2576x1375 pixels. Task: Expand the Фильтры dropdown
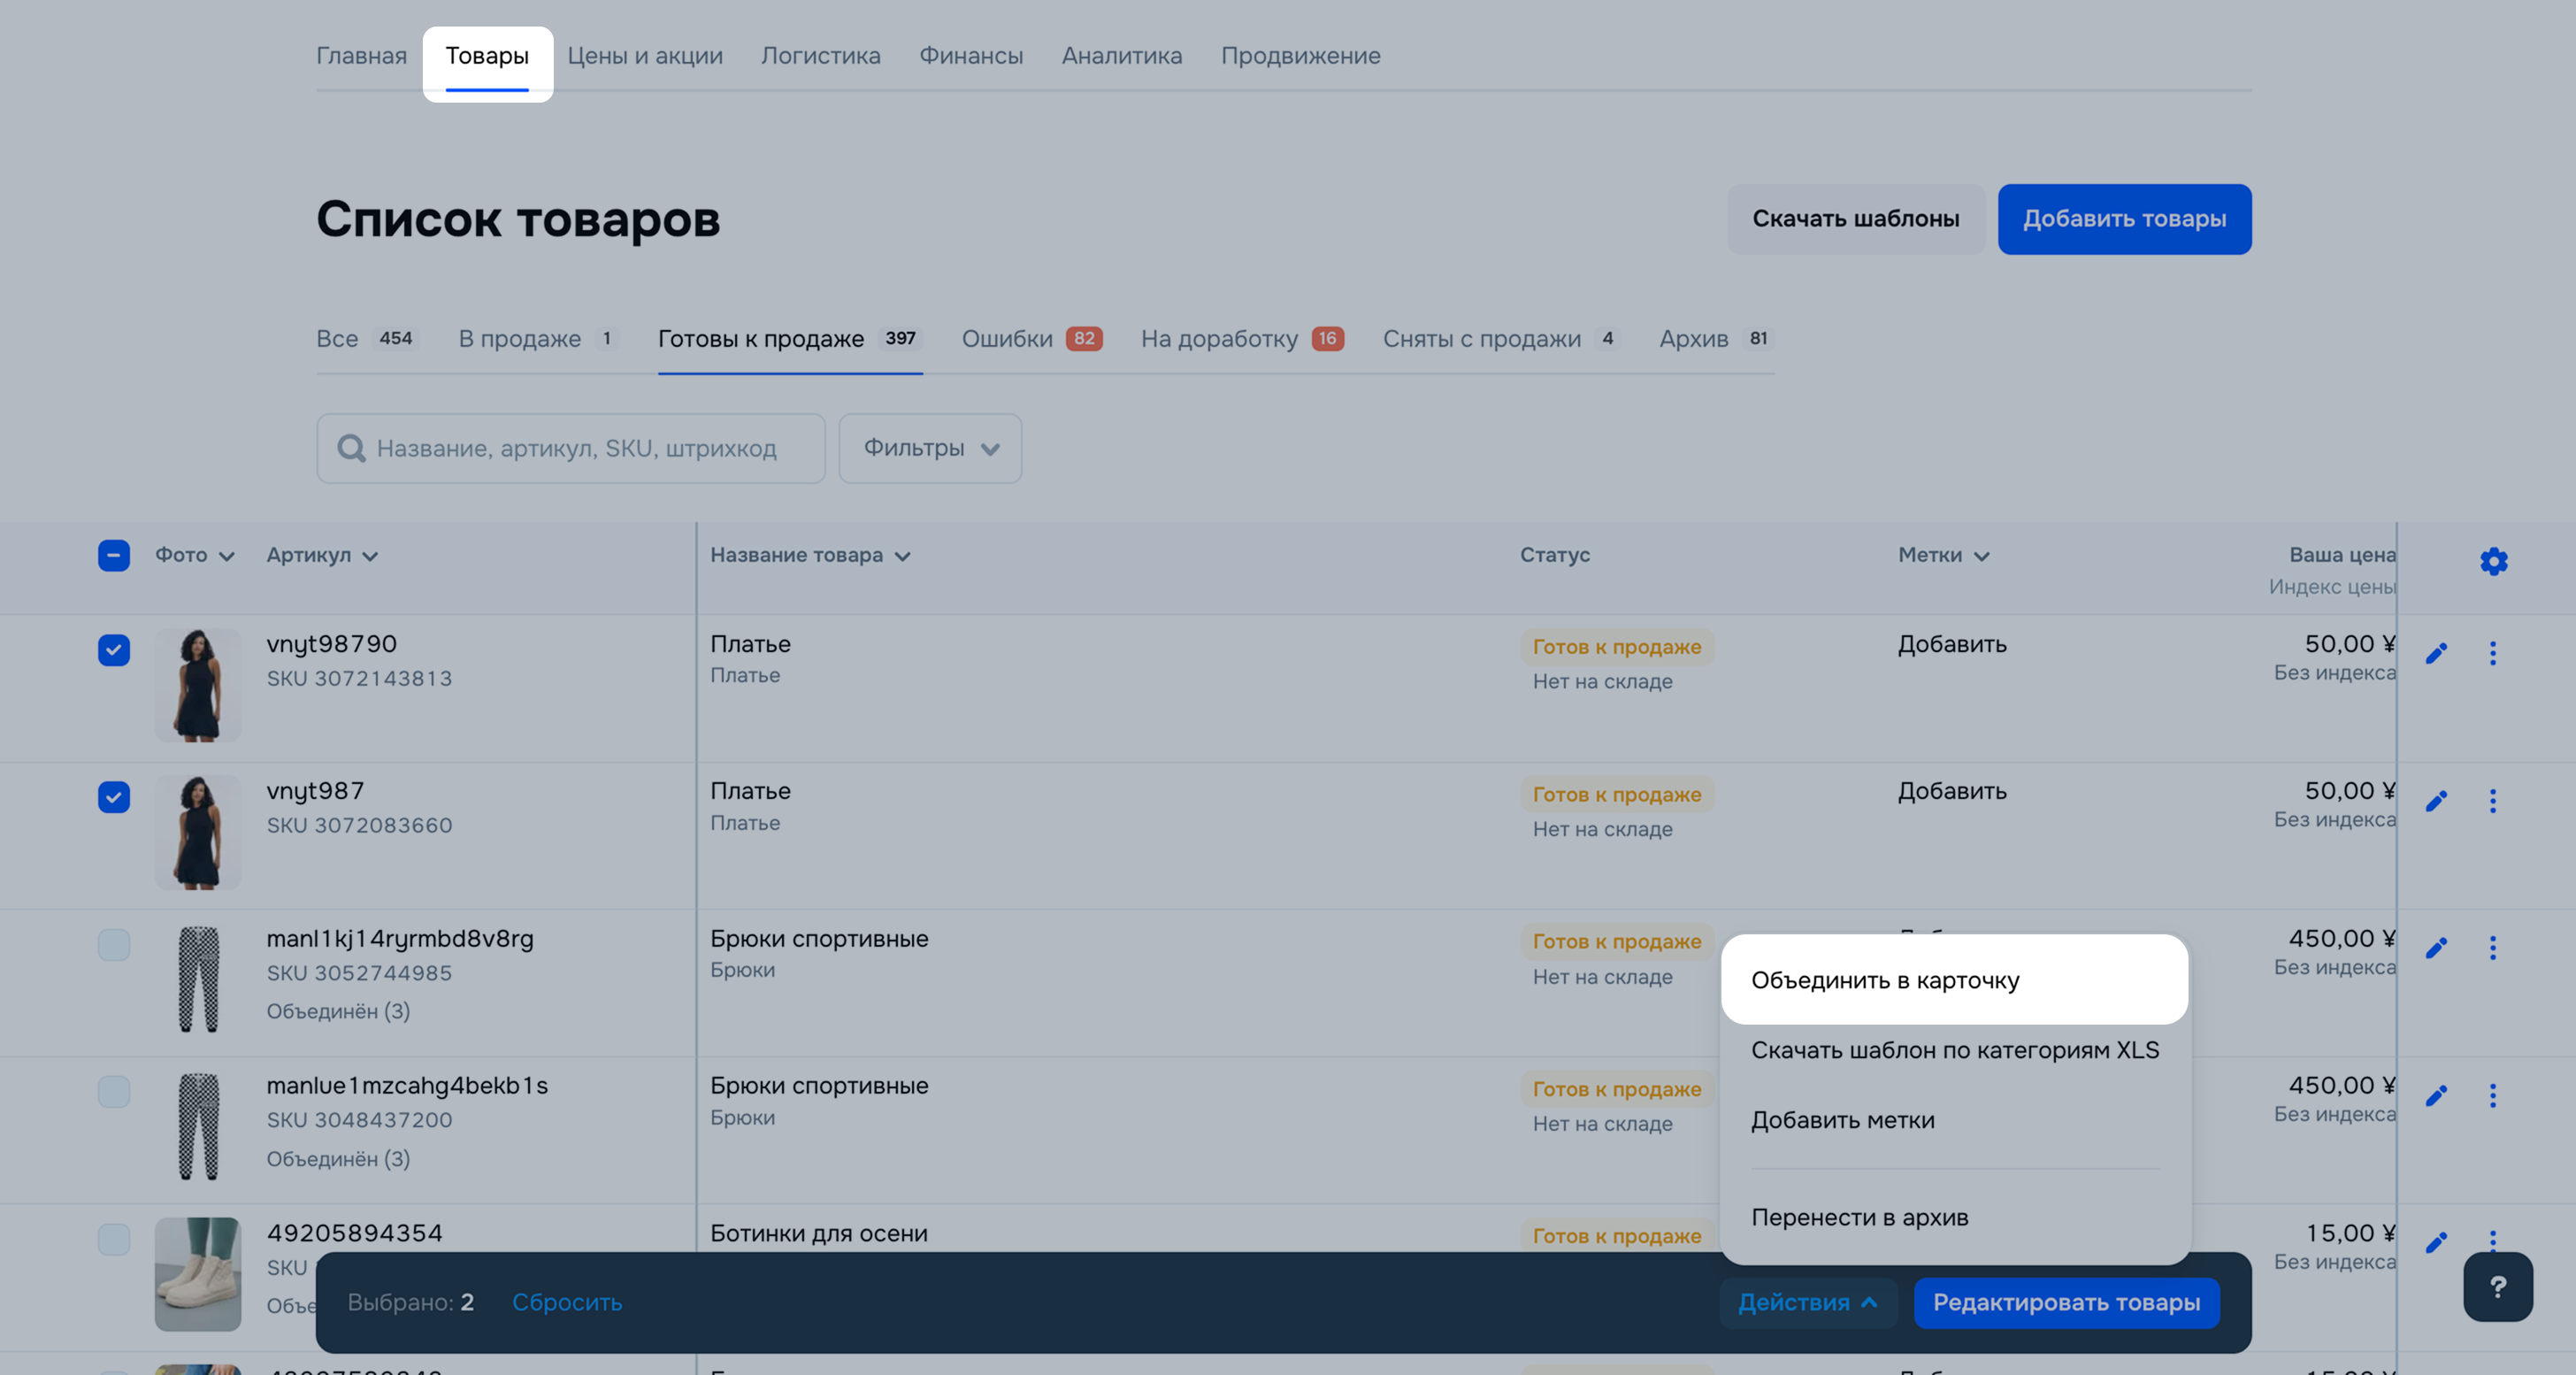click(x=930, y=448)
